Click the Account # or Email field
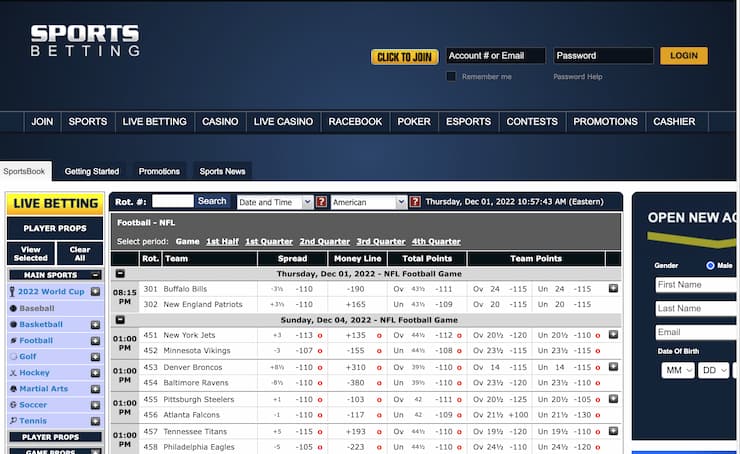Screen dimensions: 740x454 [x=496, y=56]
